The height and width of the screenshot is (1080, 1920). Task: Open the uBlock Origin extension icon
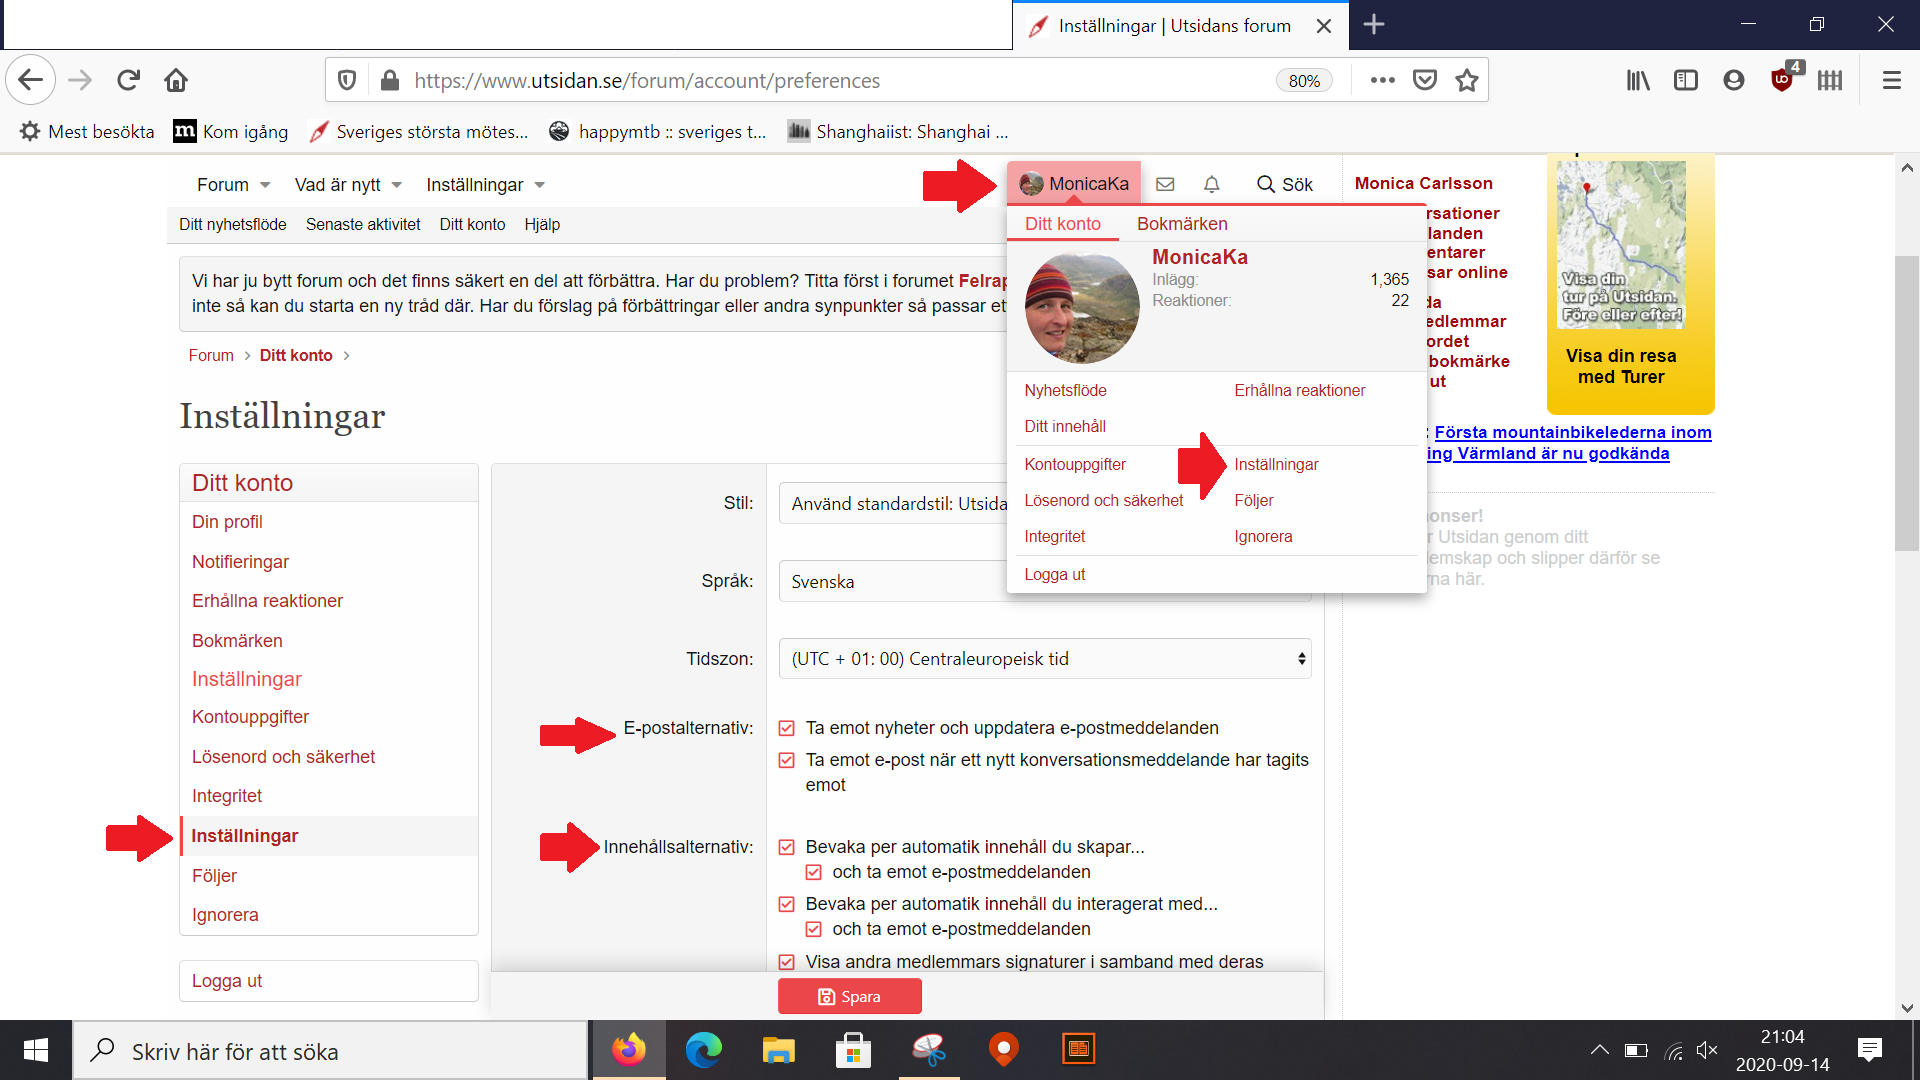[x=1782, y=80]
